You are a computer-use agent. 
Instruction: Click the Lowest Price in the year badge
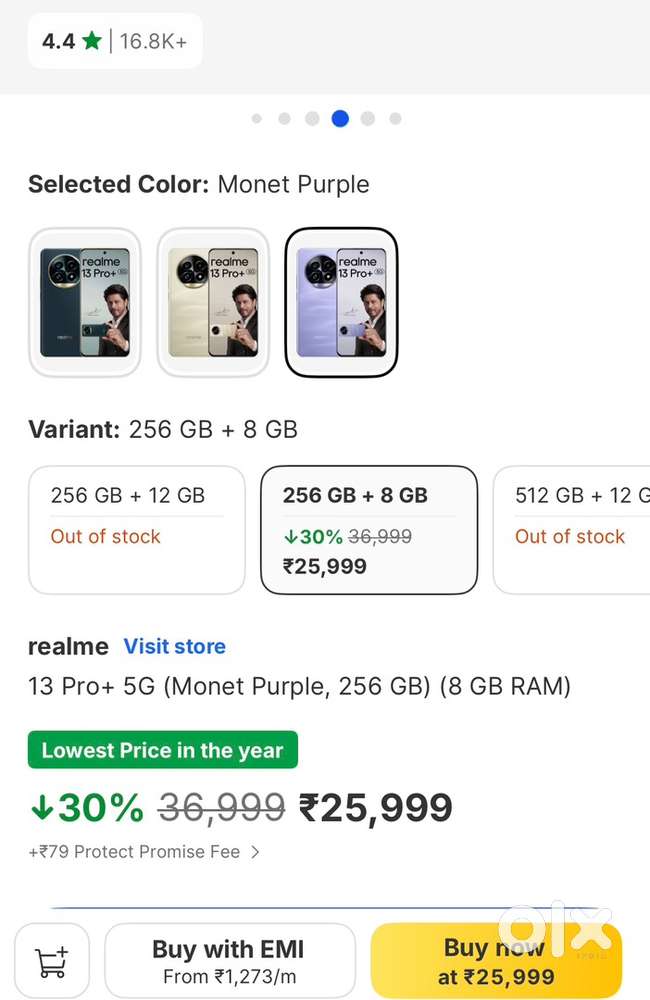pyautogui.click(x=162, y=750)
